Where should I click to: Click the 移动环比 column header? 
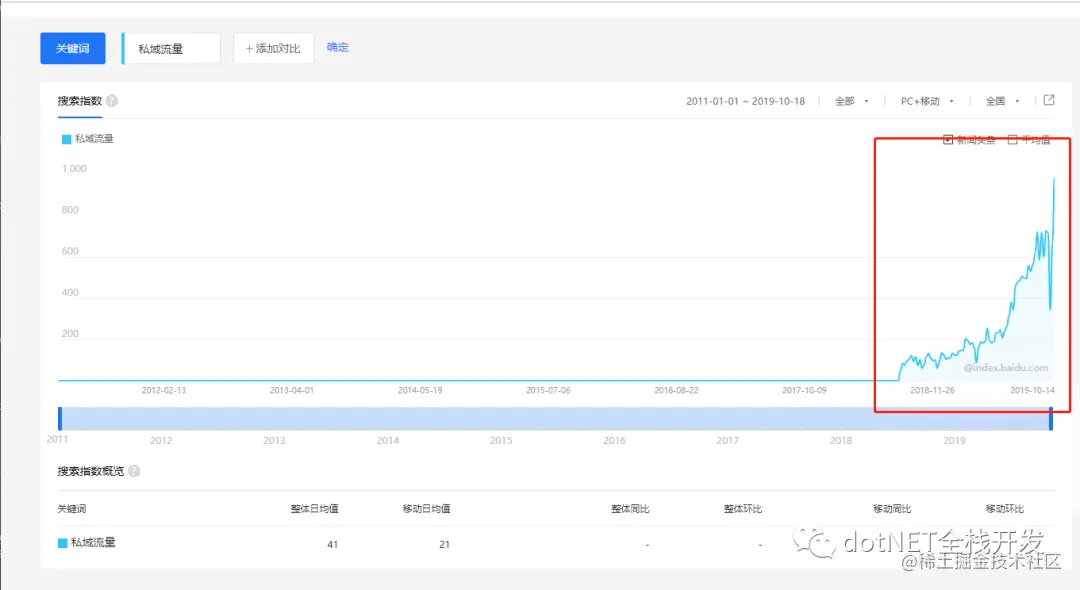(x=1004, y=509)
